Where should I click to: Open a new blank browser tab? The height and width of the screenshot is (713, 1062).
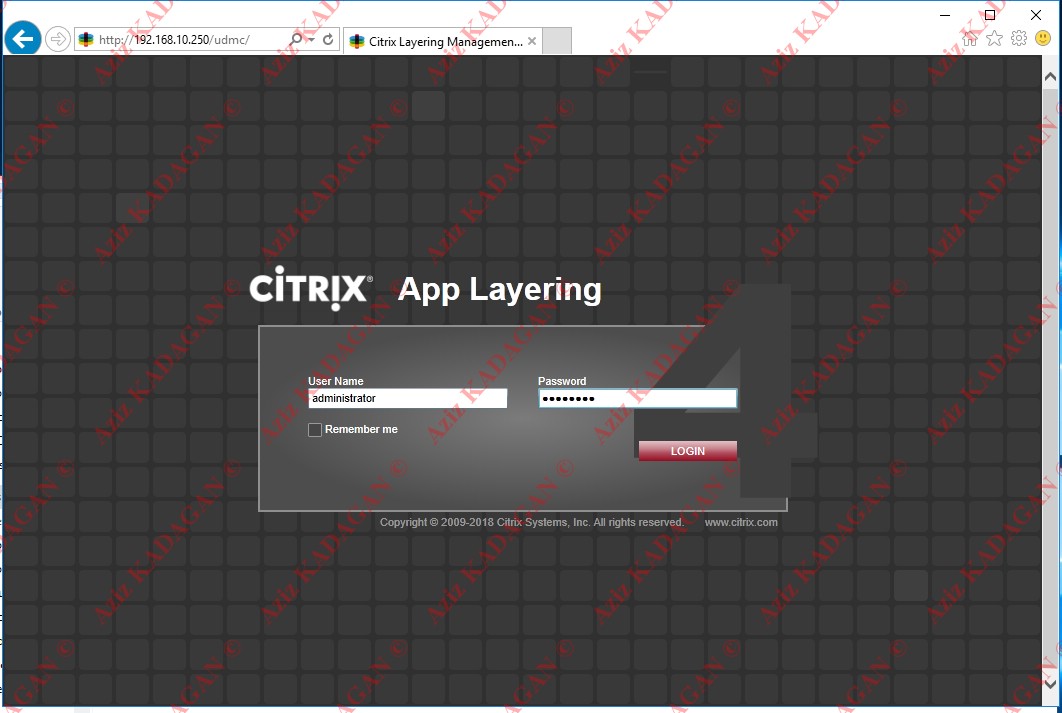point(557,41)
